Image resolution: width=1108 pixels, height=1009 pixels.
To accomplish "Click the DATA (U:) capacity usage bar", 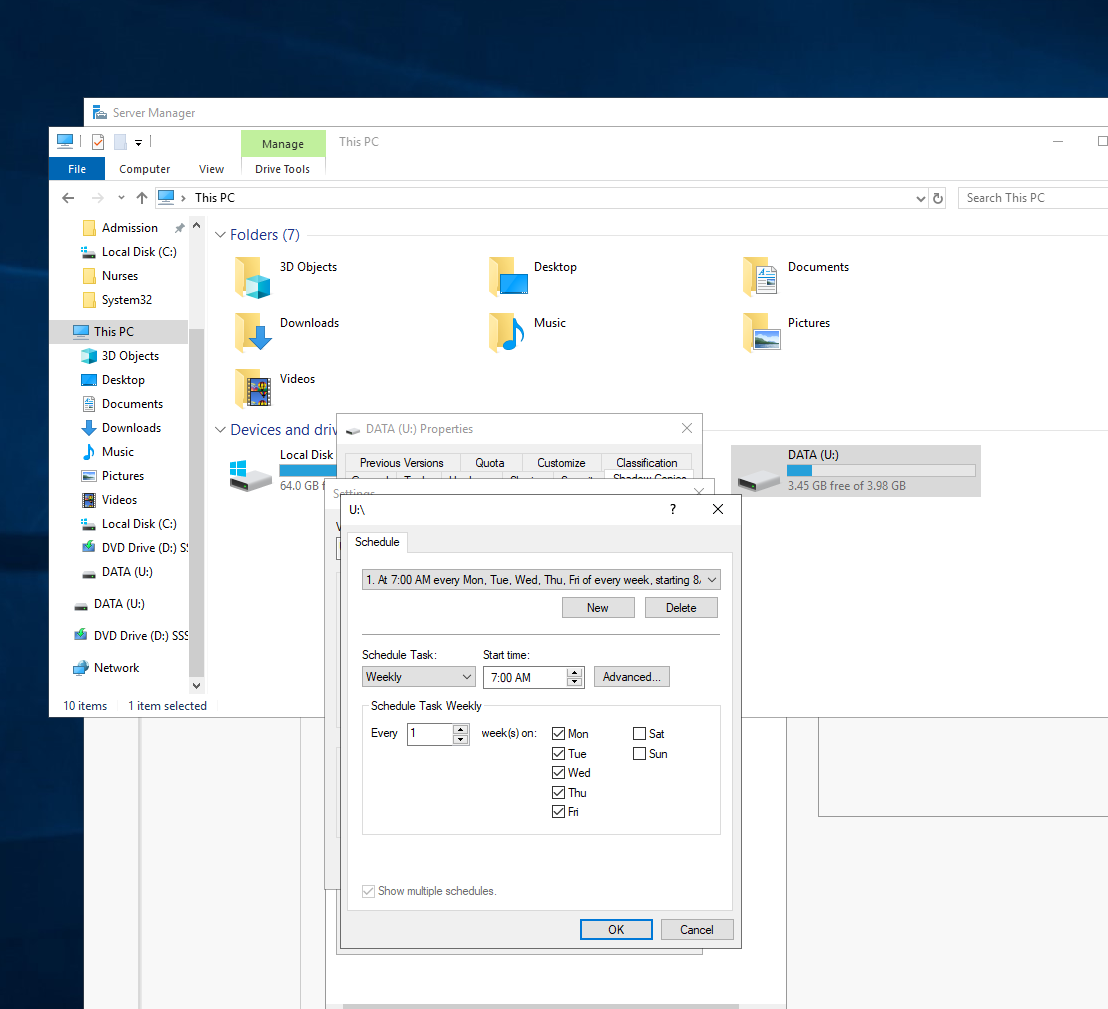I will [x=881, y=471].
